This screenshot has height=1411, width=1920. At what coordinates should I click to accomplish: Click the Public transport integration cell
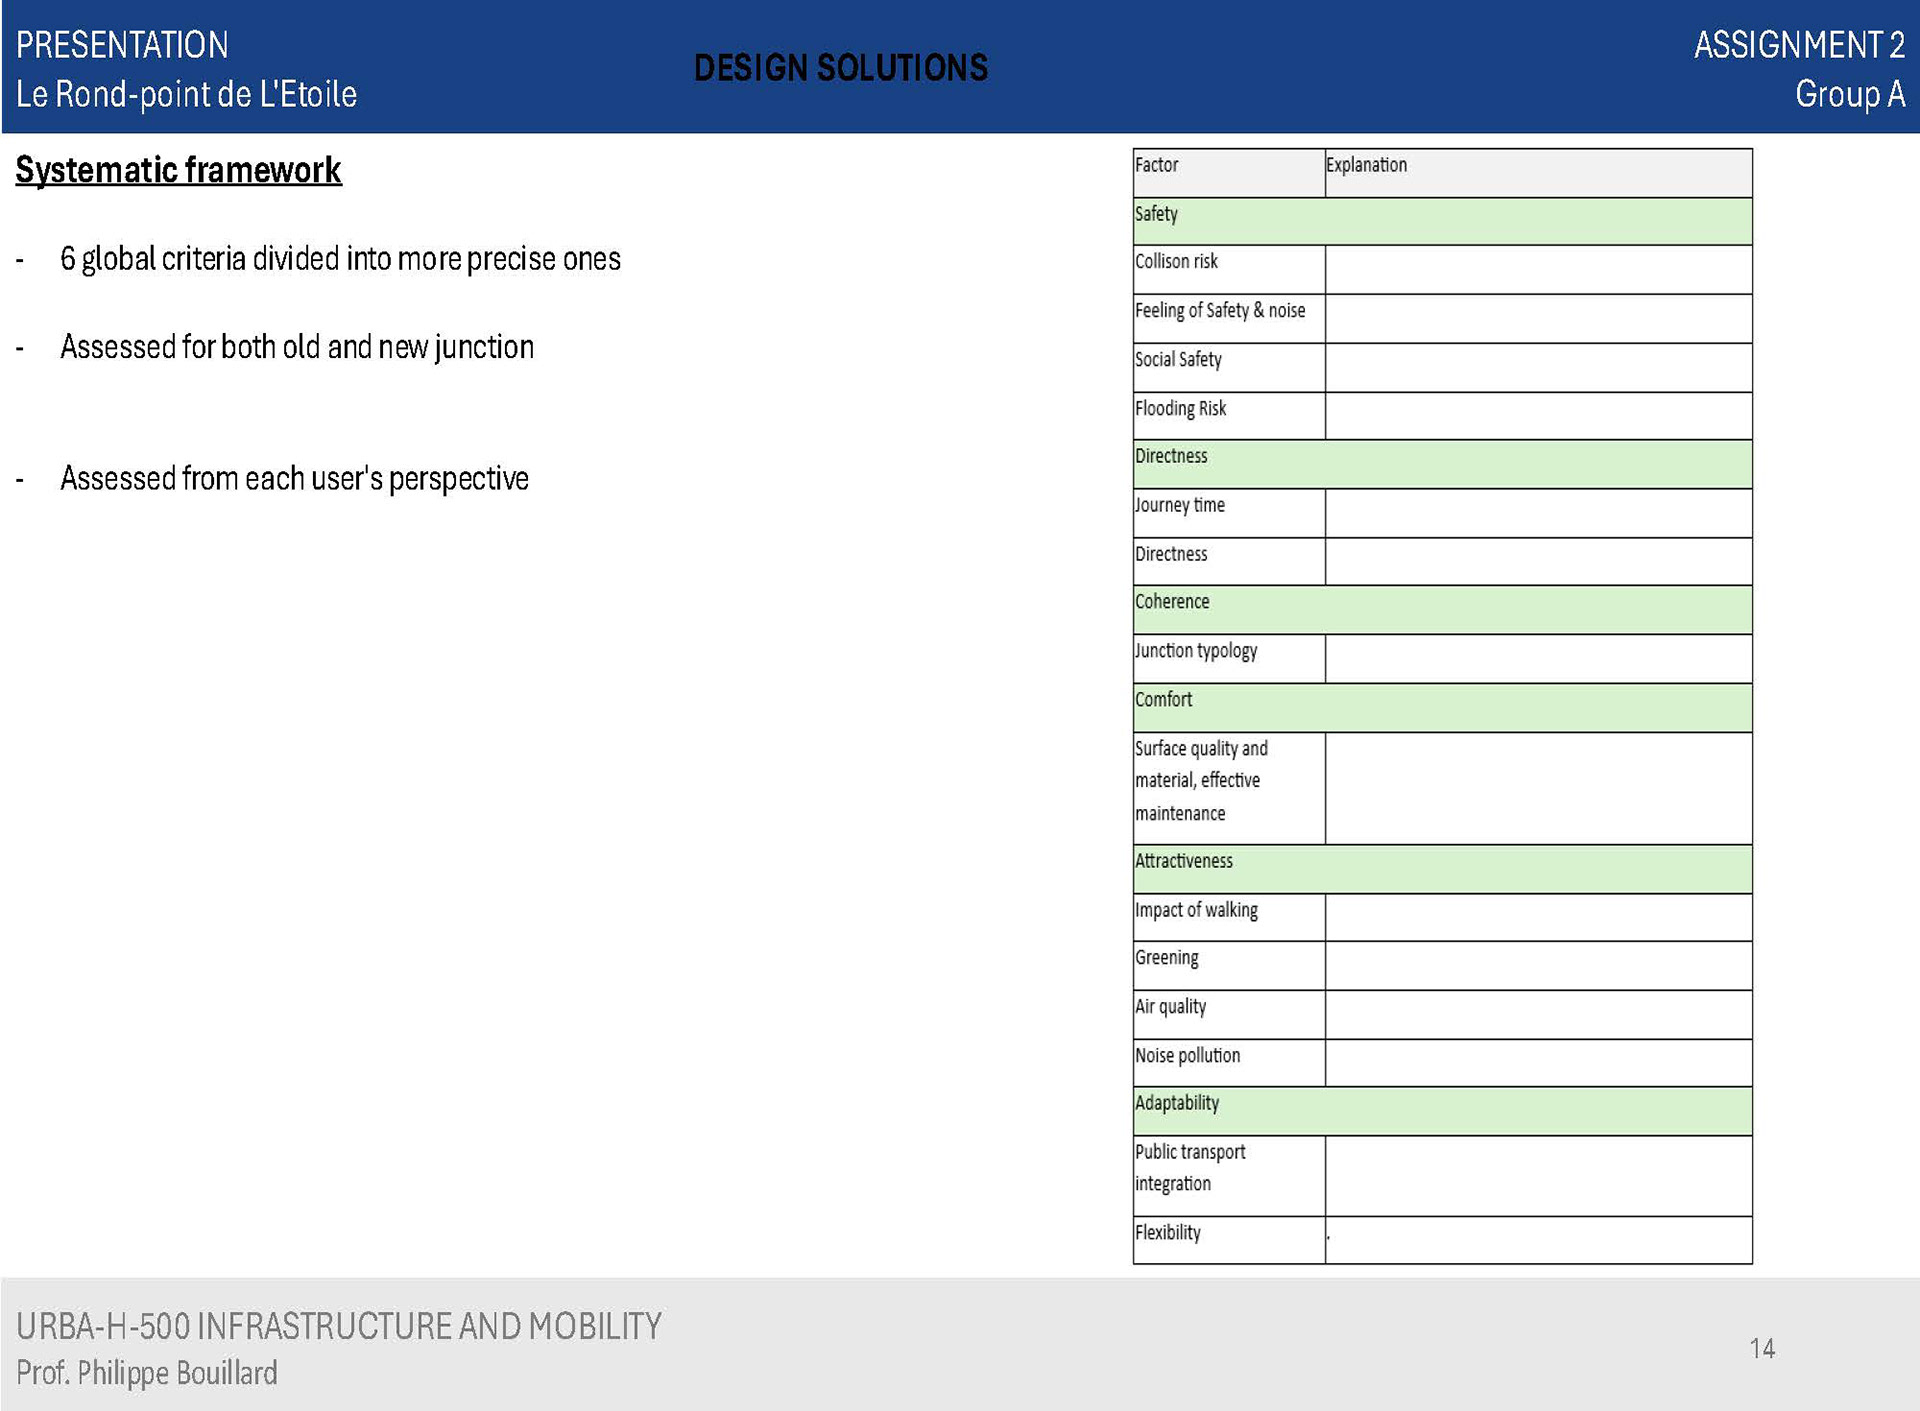click(x=1228, y=1175)
